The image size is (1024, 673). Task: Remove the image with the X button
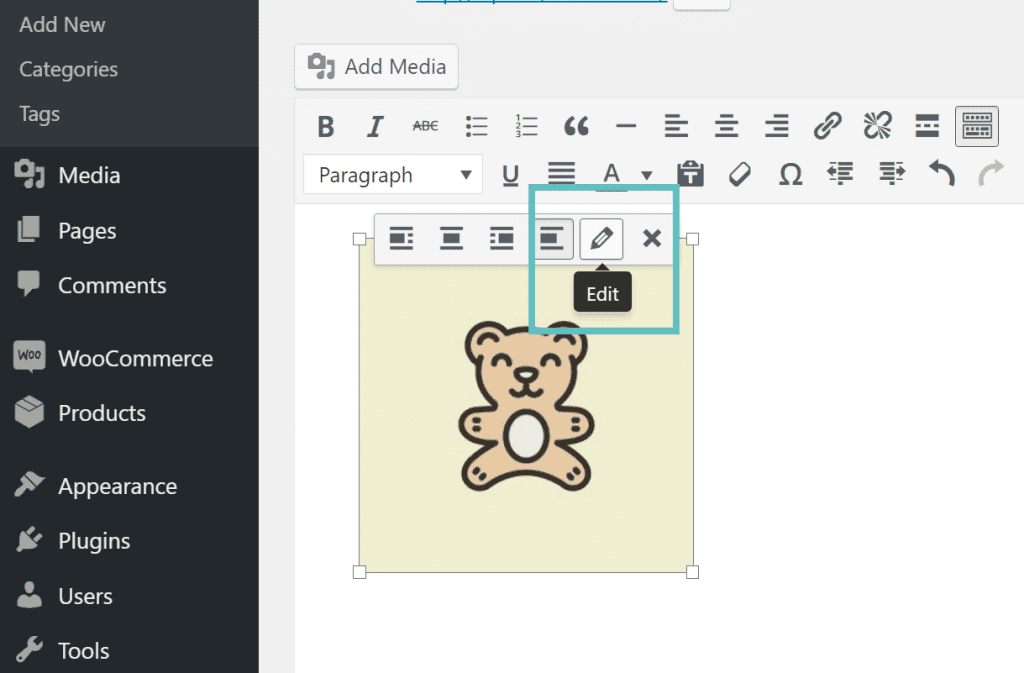pos(652,239)
